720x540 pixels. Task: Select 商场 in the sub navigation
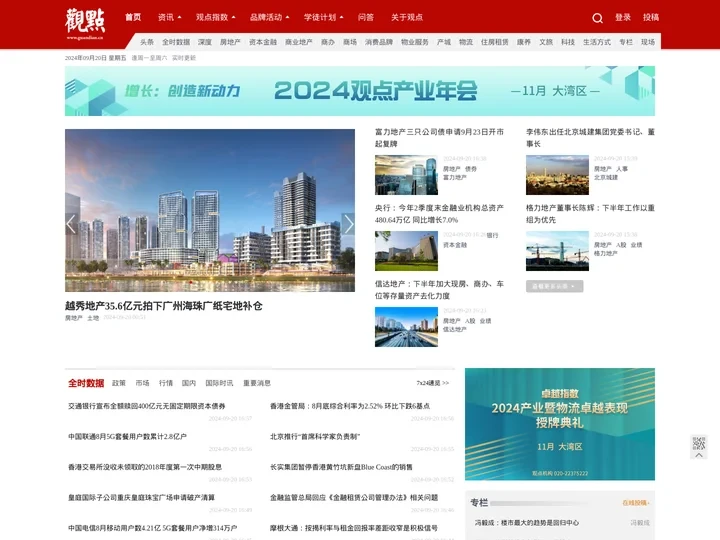tap(350, 42)
